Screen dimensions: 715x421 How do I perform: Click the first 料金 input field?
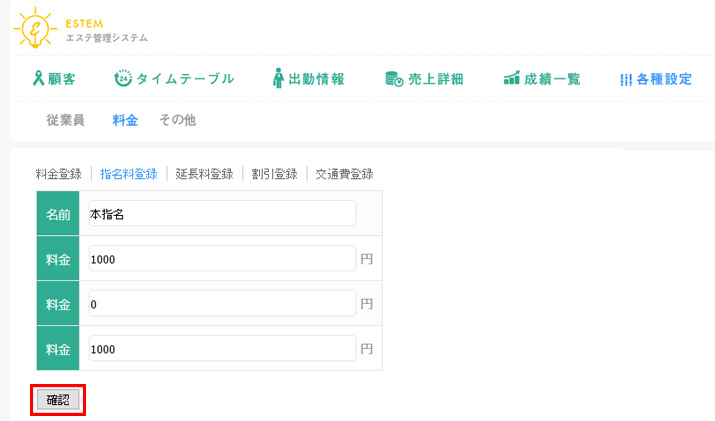(222, 259)
